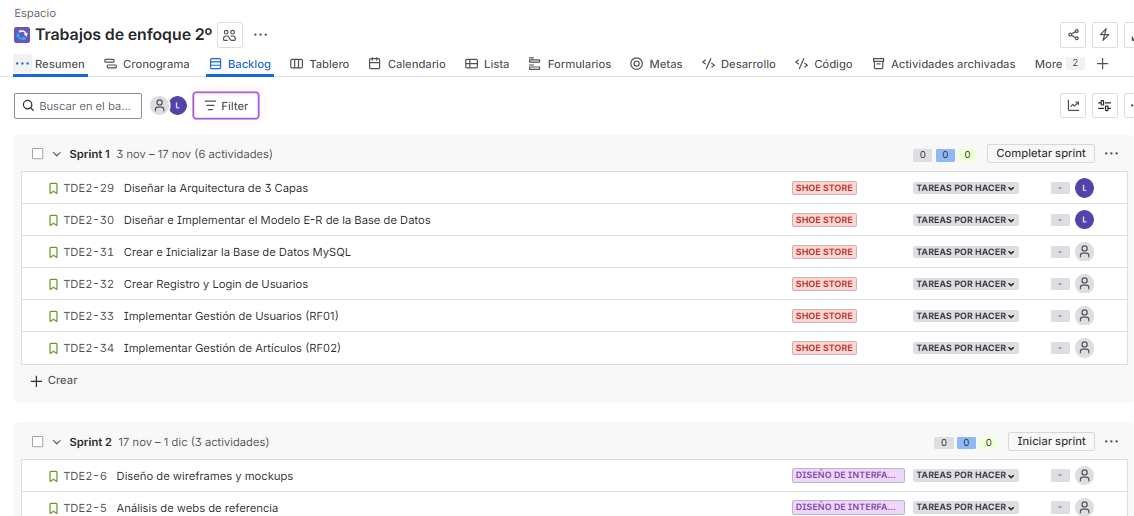This screenshot has height=516, width=1134.
Task: Open the More tabs dropdown
Action: 1059,64
